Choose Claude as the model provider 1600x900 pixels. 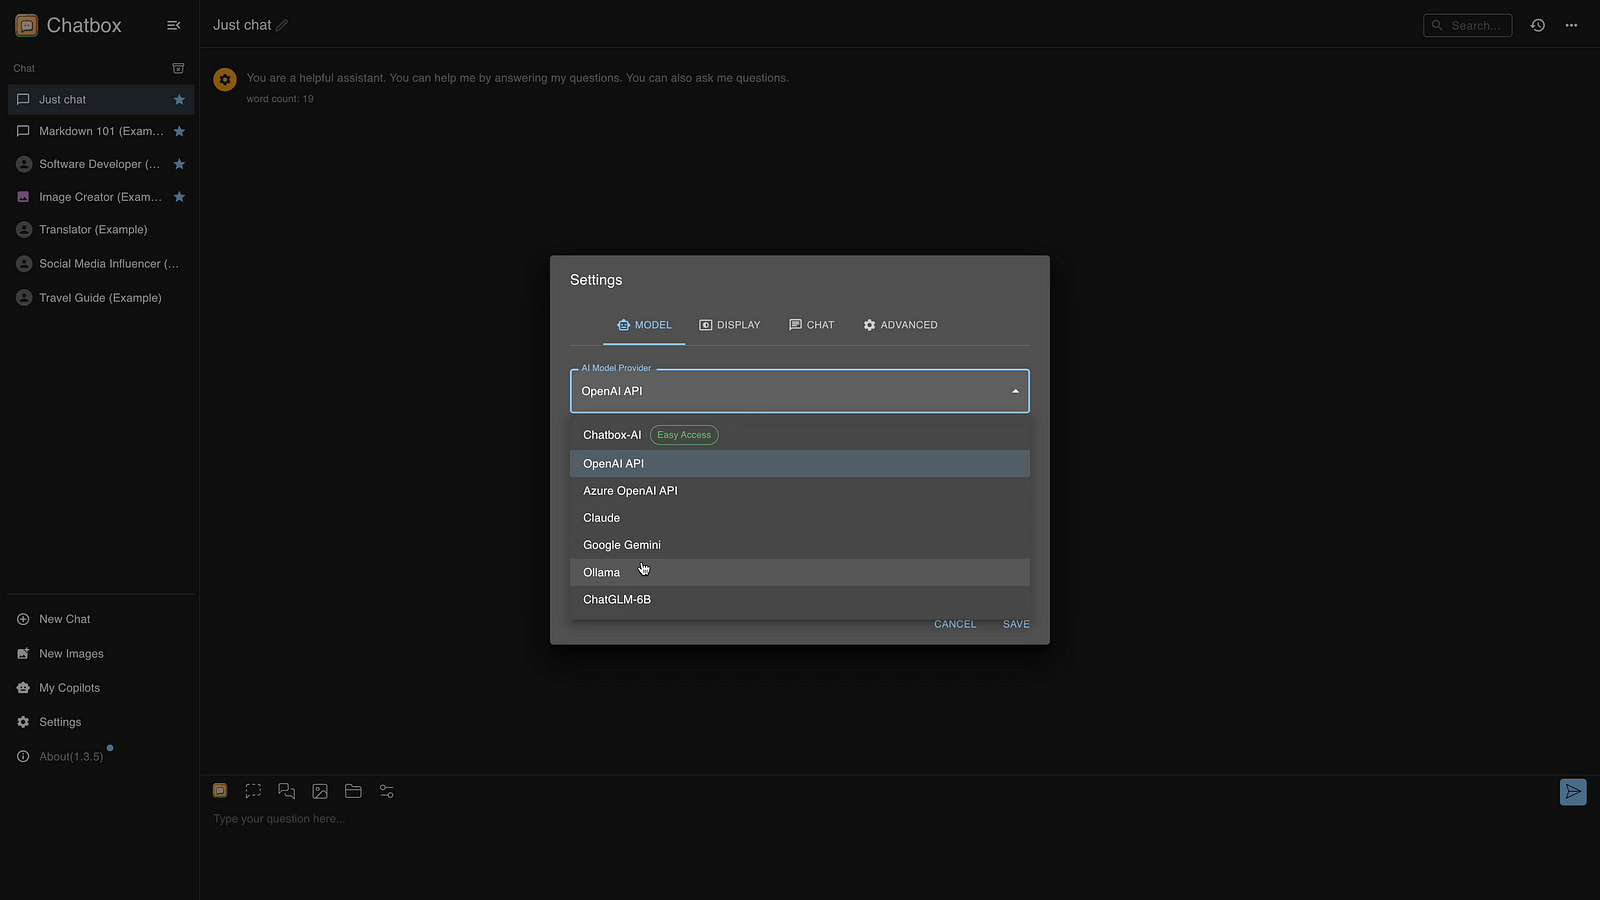click(x=602, y=518)
